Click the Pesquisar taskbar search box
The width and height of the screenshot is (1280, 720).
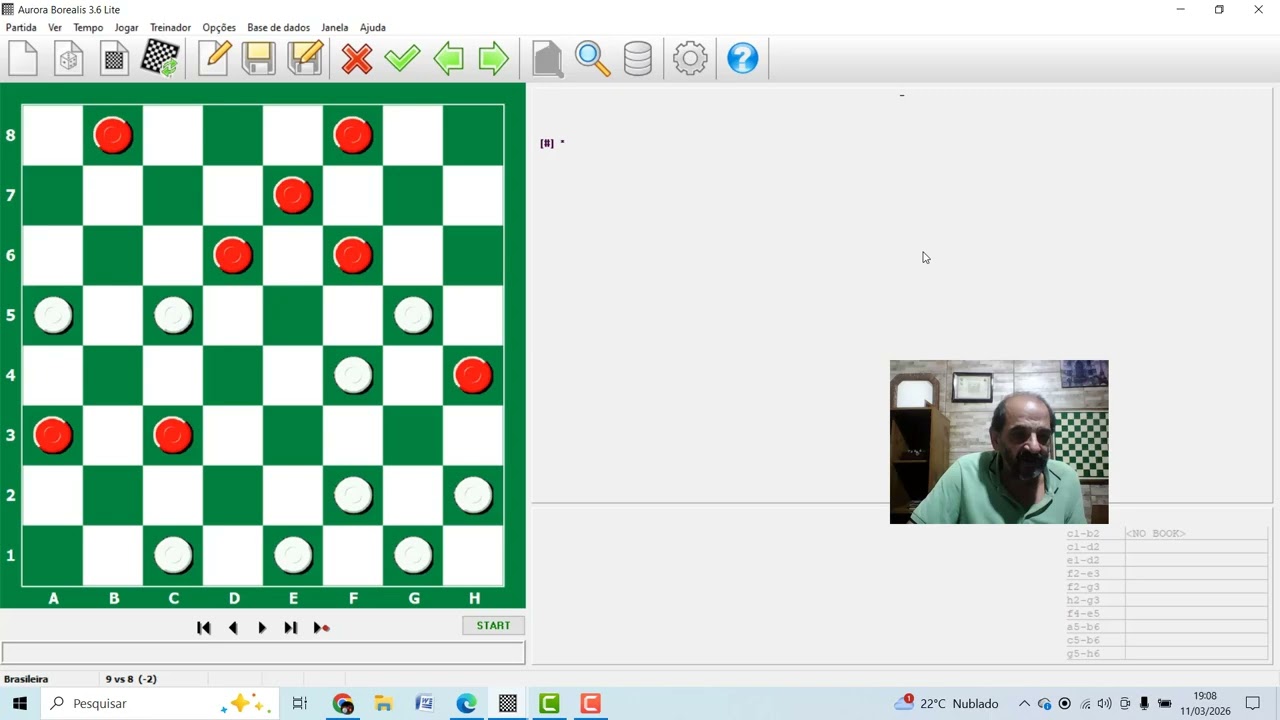tap(160, 704)
